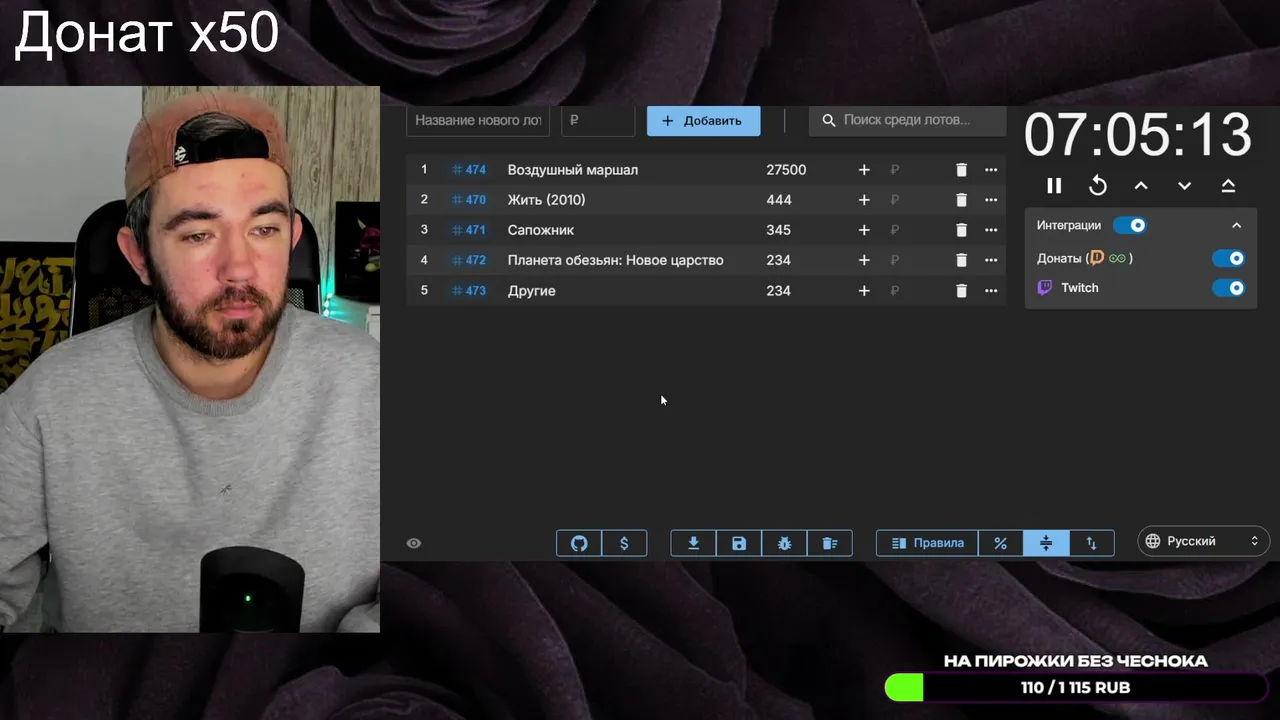Open more options for Другие row

(991, 291)
